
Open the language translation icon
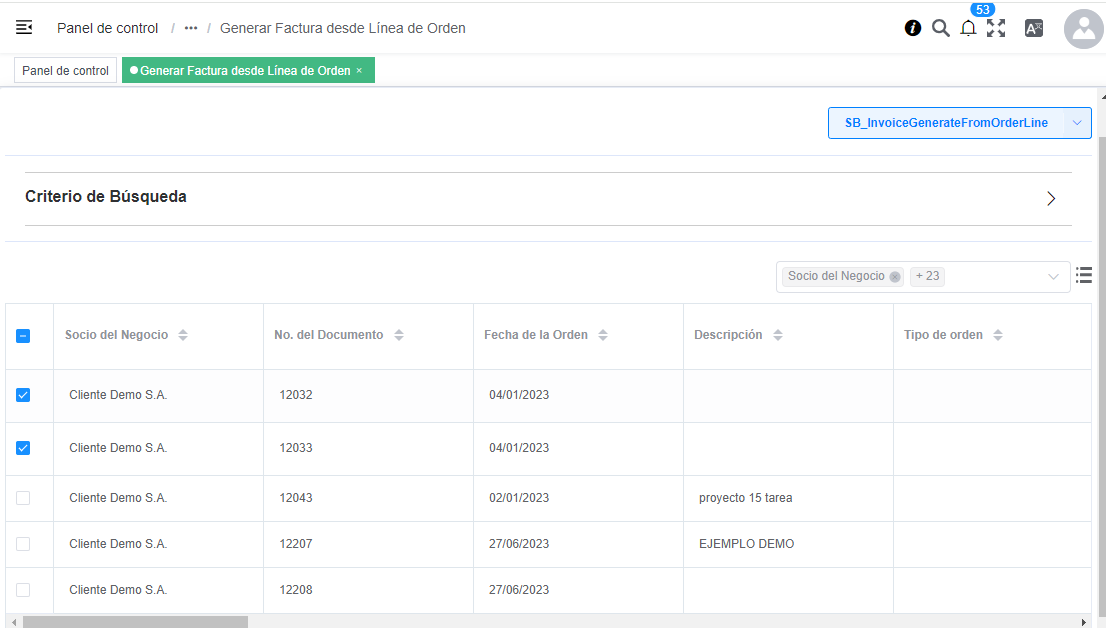[x=1034, y=28]
